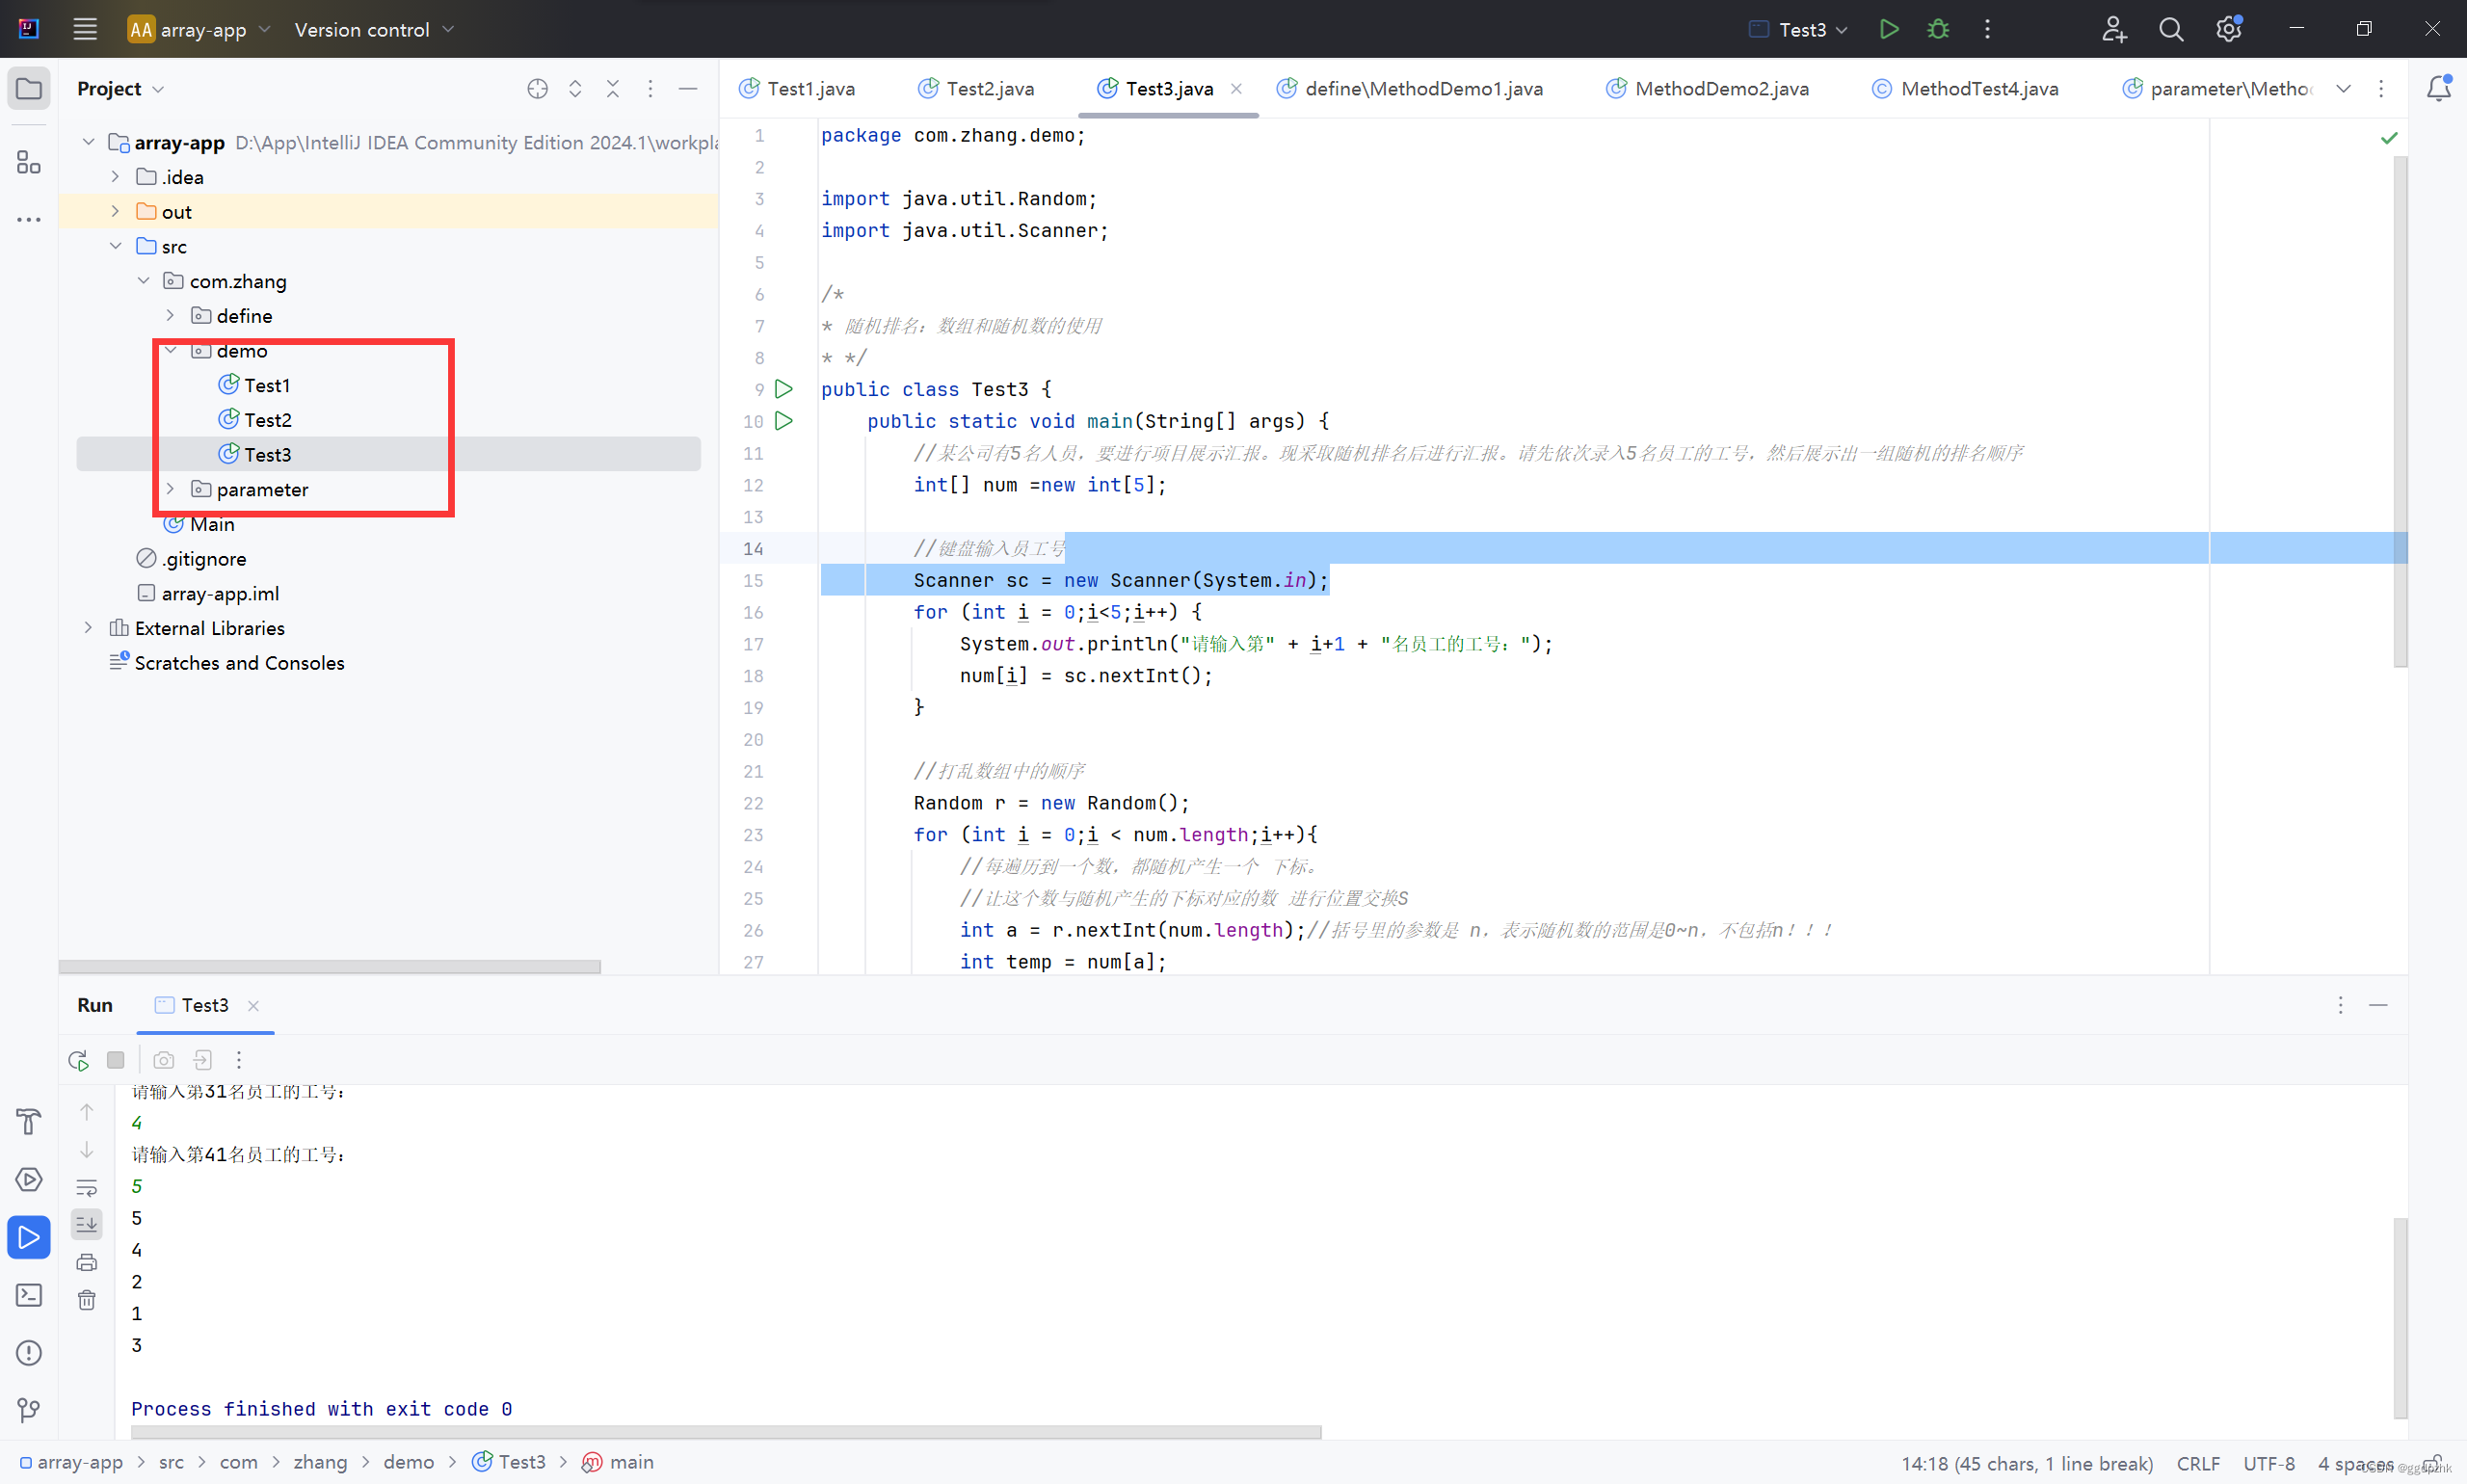Screen dimensions: 2467x1484
Task: Show more tool windows ellipsis
Action: pos(29,219)
